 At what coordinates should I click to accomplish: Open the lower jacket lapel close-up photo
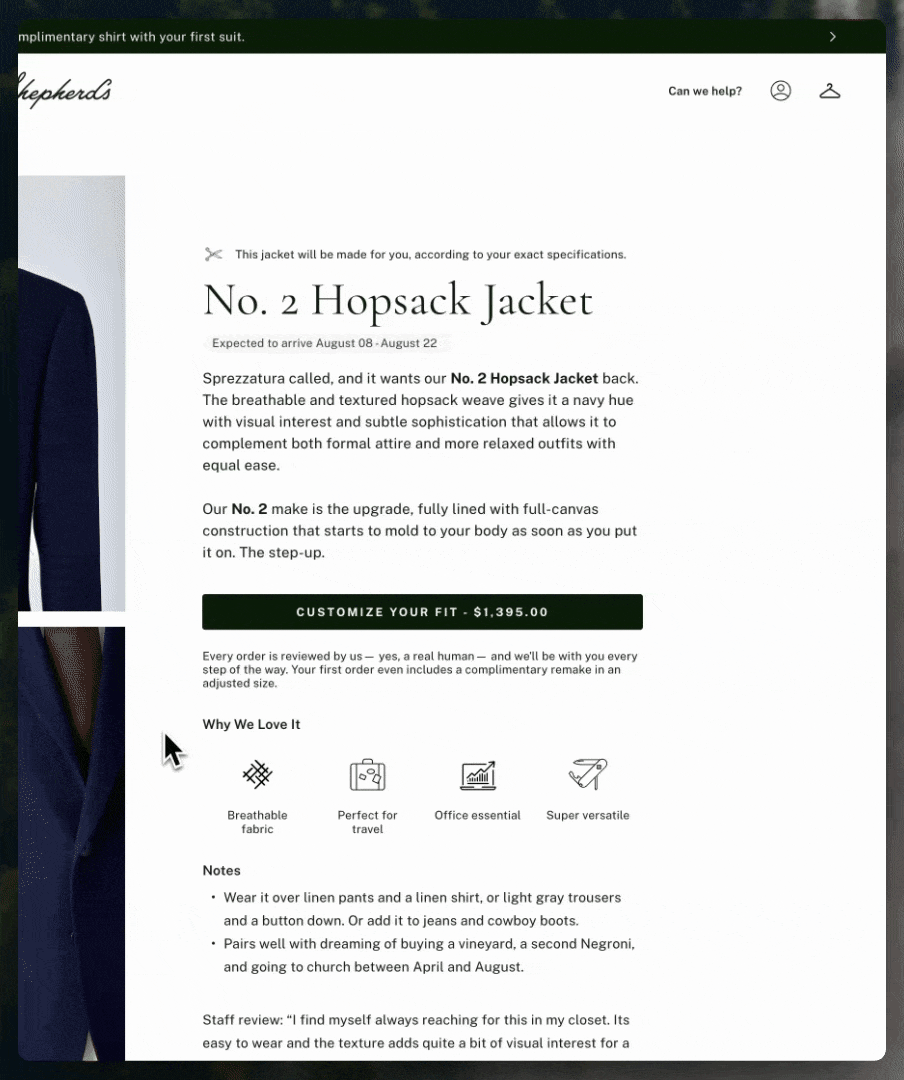(72, 844)
